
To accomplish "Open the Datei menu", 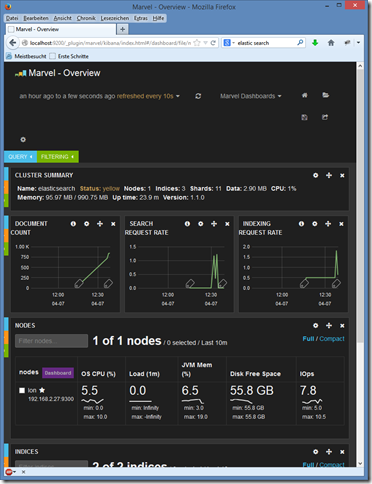I will pos(12,18).
